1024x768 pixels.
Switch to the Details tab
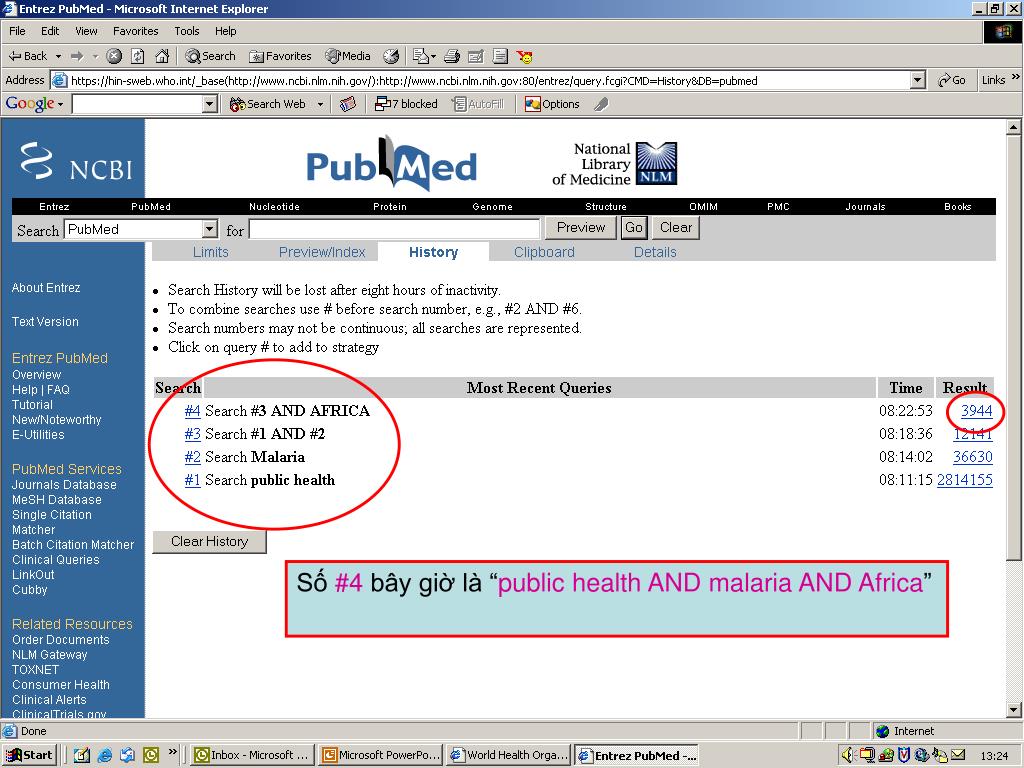click(x=655, y=252)
